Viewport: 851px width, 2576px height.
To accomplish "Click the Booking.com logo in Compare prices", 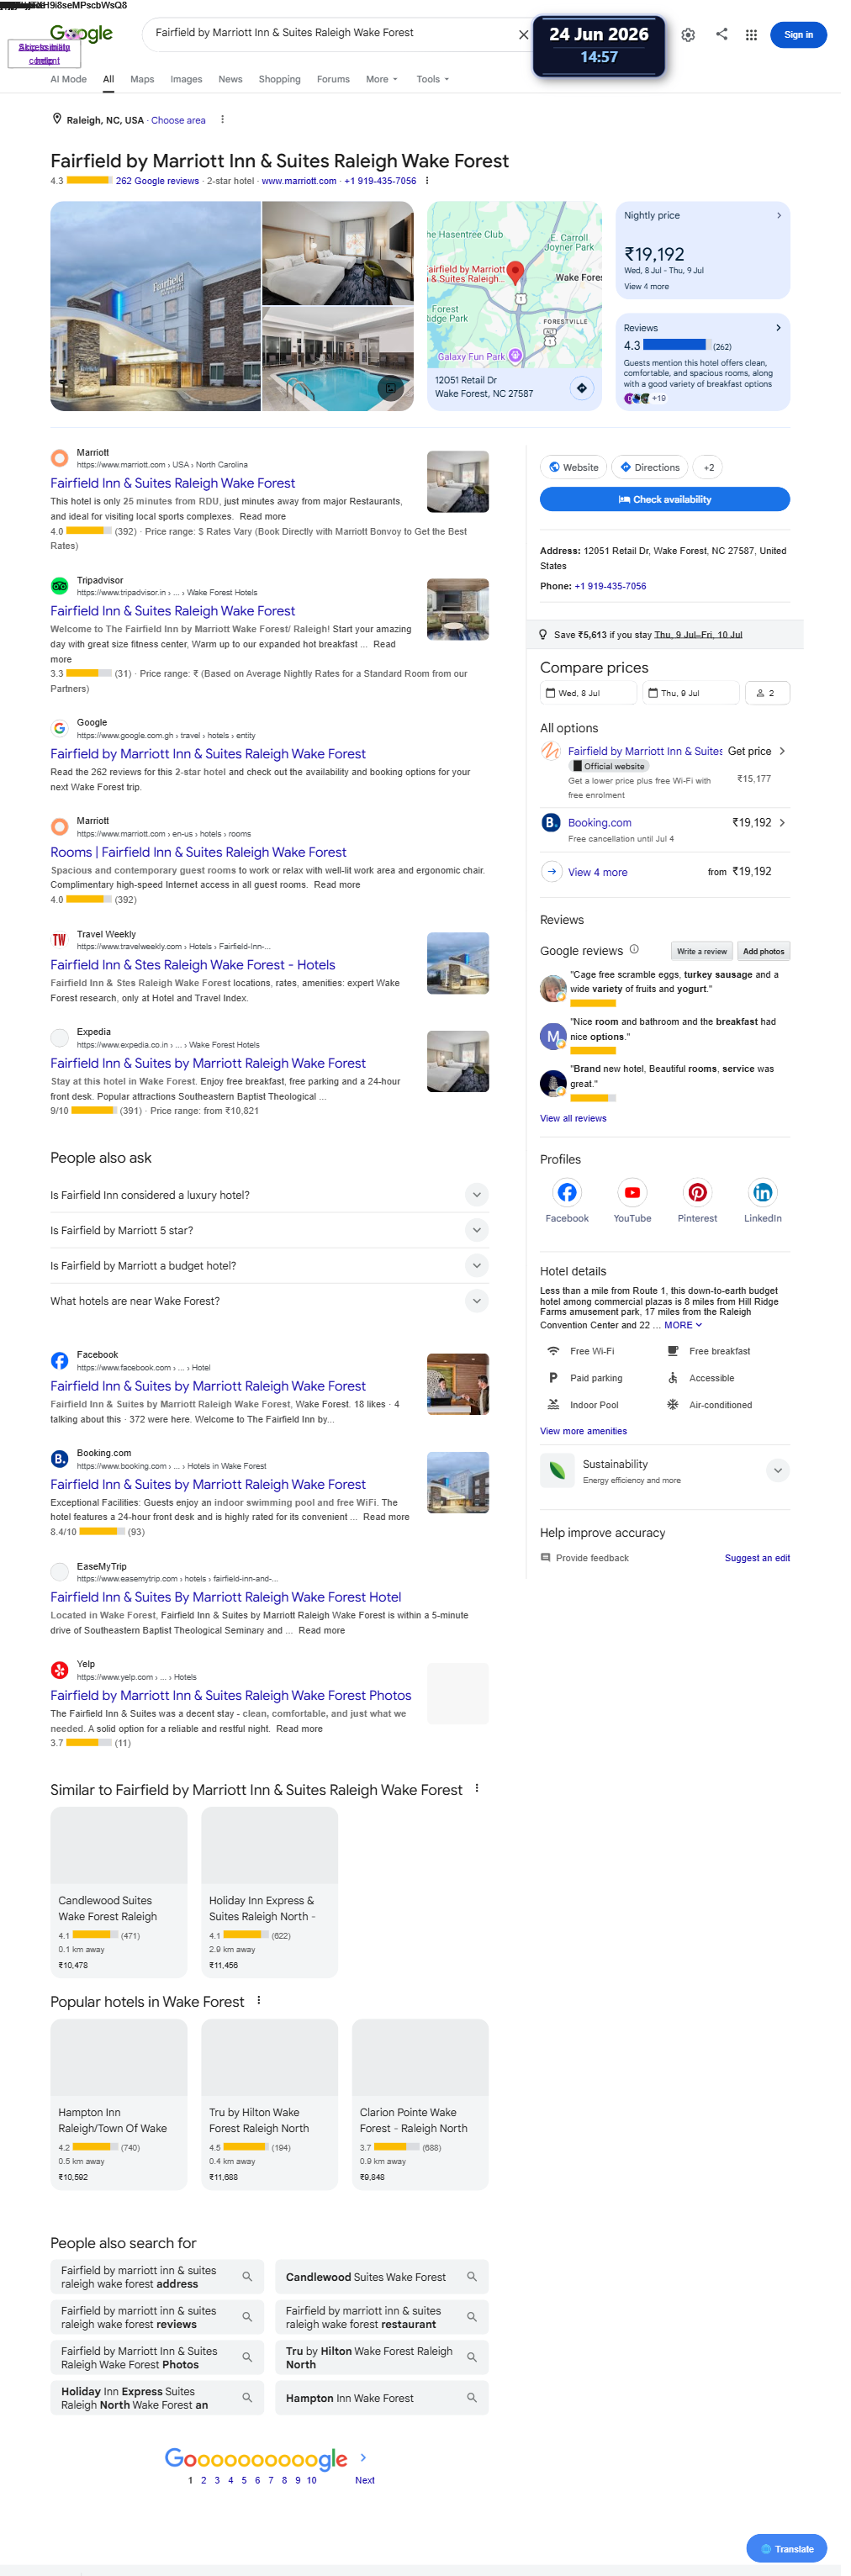I will (x=550, y=822).
